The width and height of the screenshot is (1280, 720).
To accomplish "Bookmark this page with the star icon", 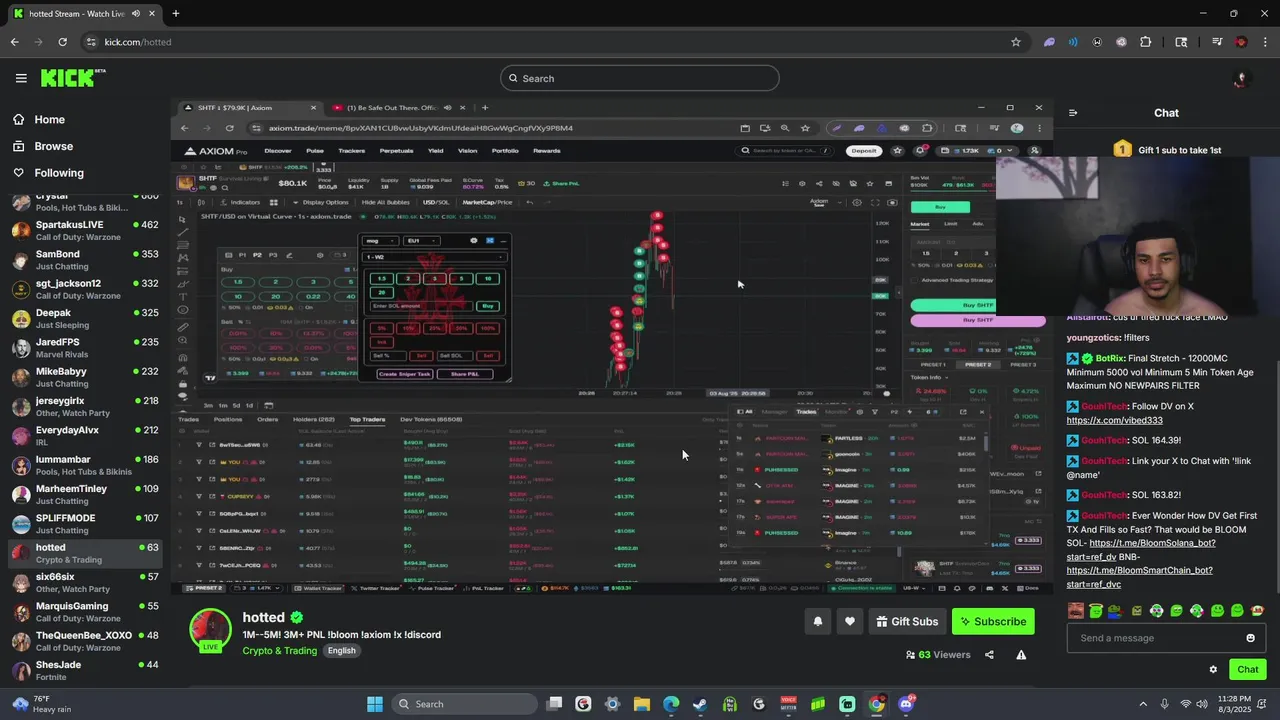I will pos(1016,42).
